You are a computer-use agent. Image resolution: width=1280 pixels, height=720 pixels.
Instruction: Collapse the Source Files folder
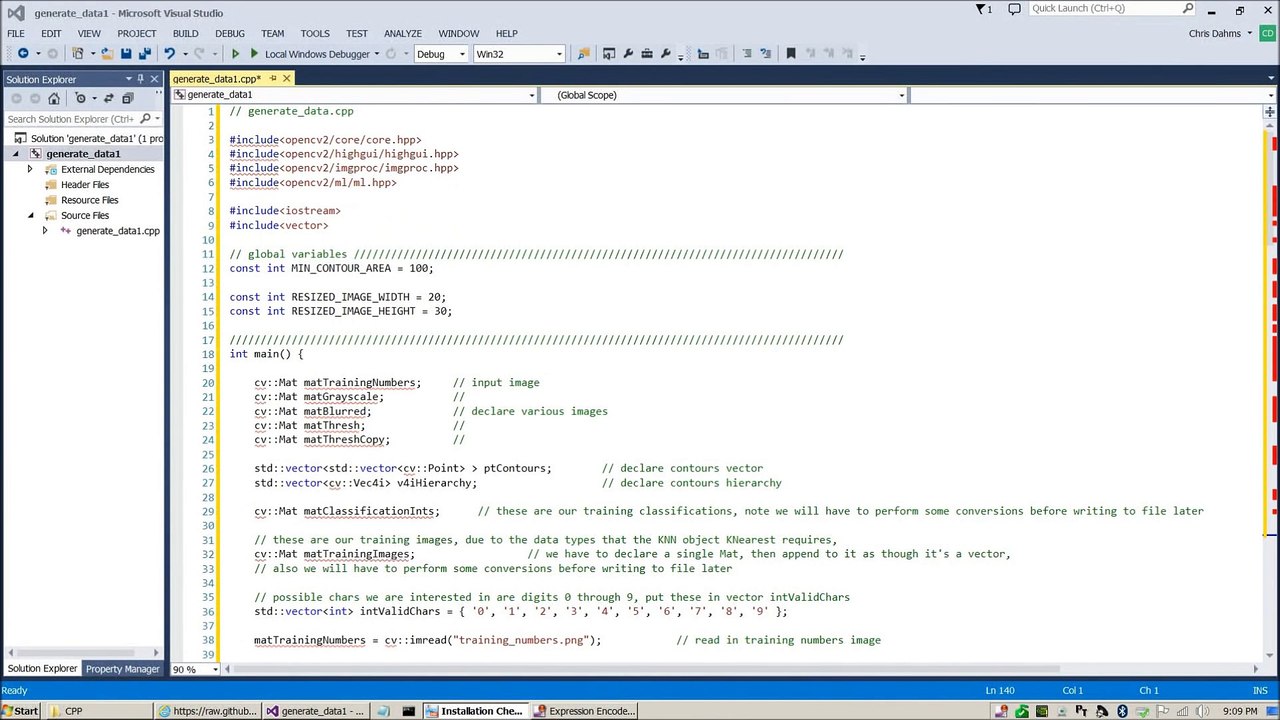click(30, 215)
